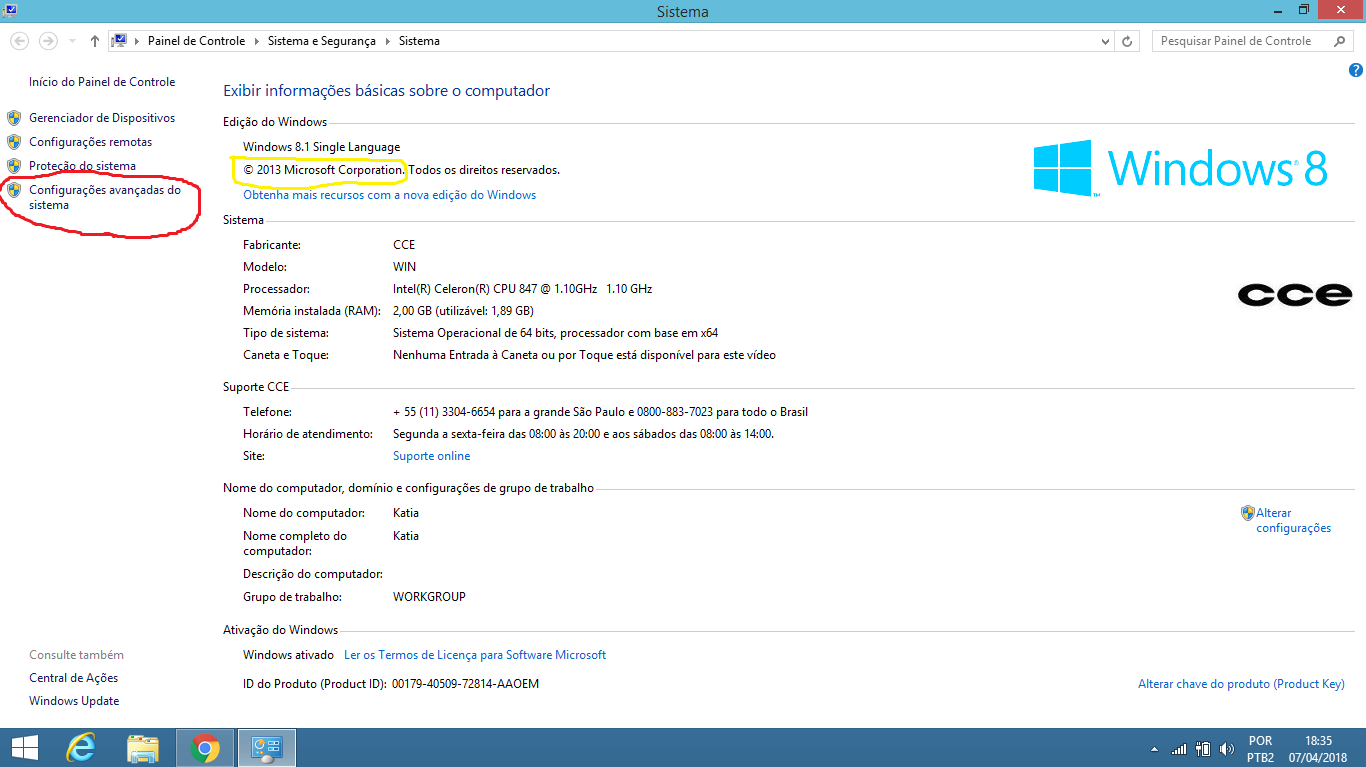Click Alterar configurações for computer name

click(x=1294, y=520)
